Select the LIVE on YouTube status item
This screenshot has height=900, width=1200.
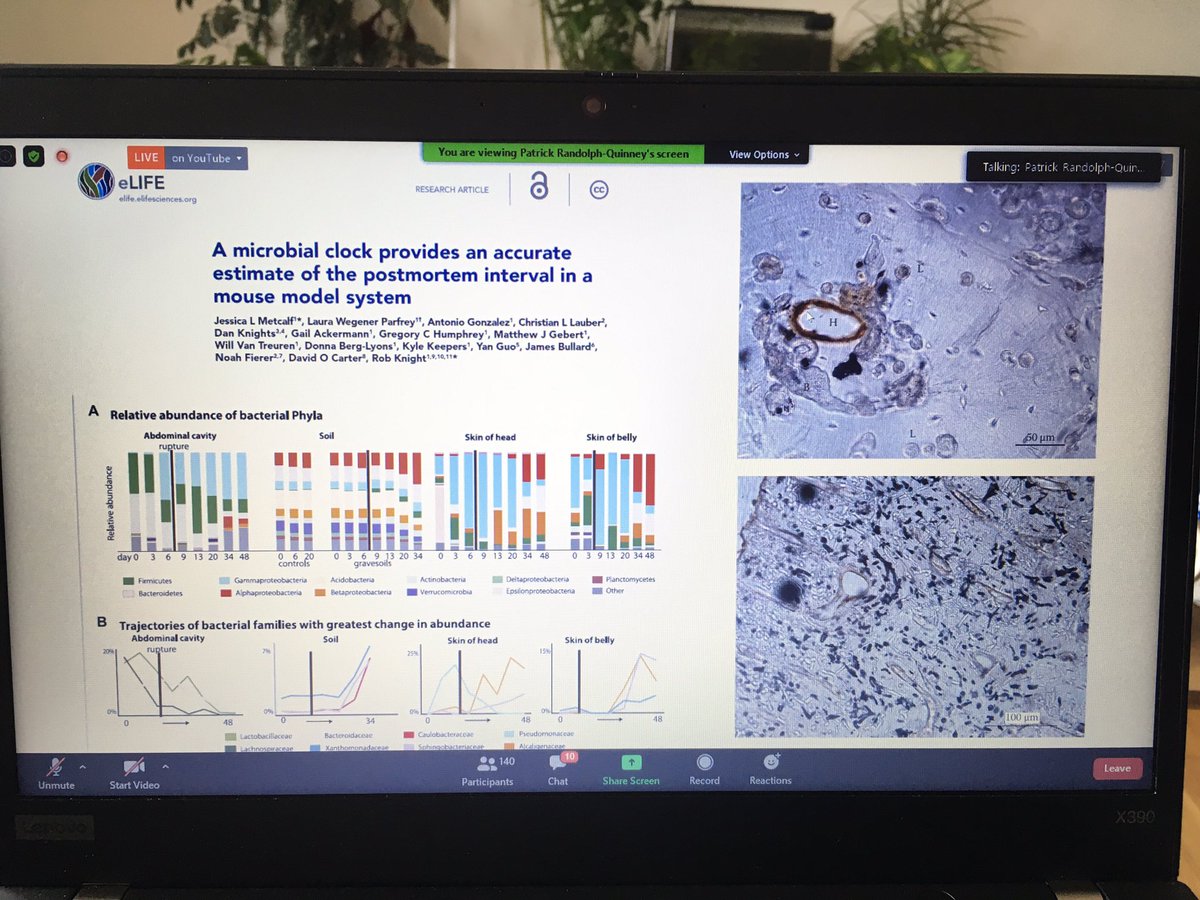[145, 157]
